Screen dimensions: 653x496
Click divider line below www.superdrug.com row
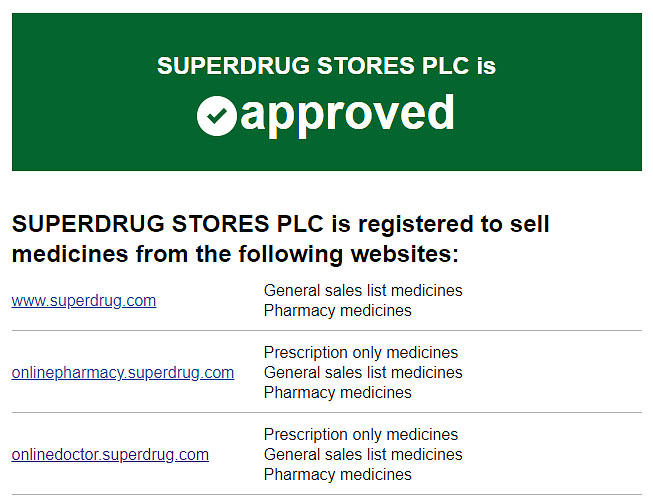click(x=326, y=330)
